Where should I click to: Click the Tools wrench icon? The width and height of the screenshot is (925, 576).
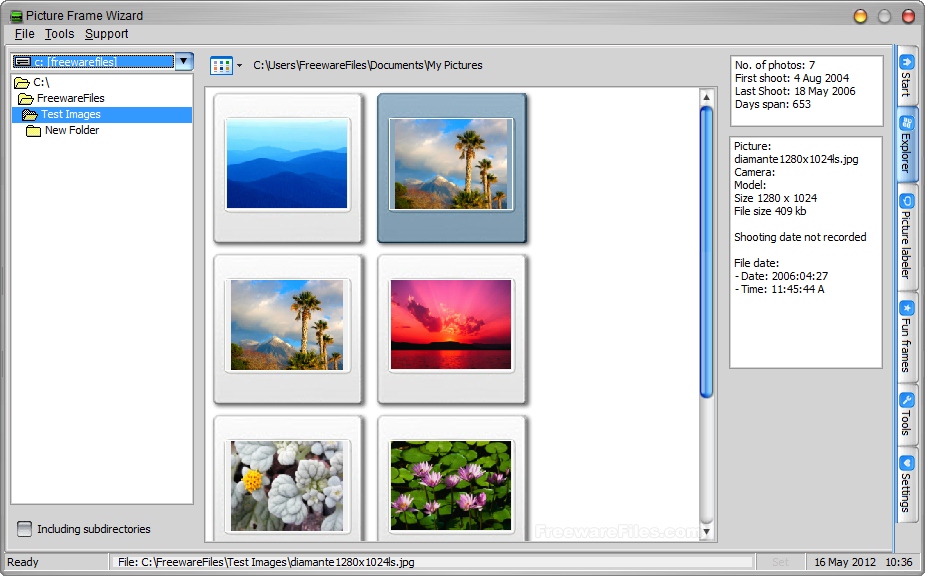pyautogui.click(x=907, y=400)
